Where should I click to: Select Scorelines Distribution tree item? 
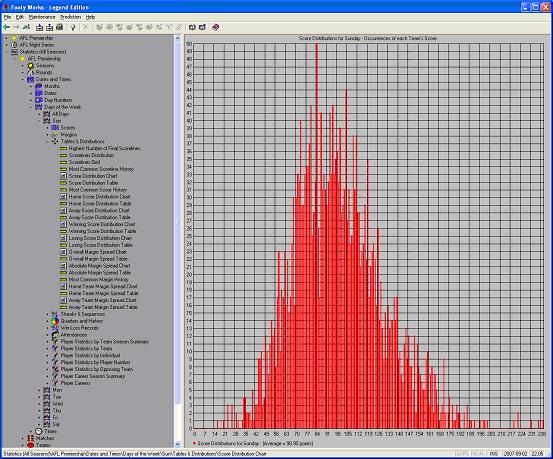click(x=91, y=155)
